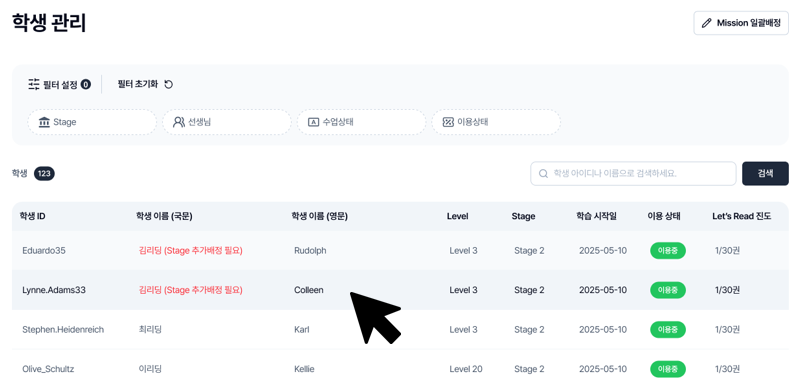The image size is (800, 387).
Task: Click the Stage filter building icon
Action: pos(44,122)
